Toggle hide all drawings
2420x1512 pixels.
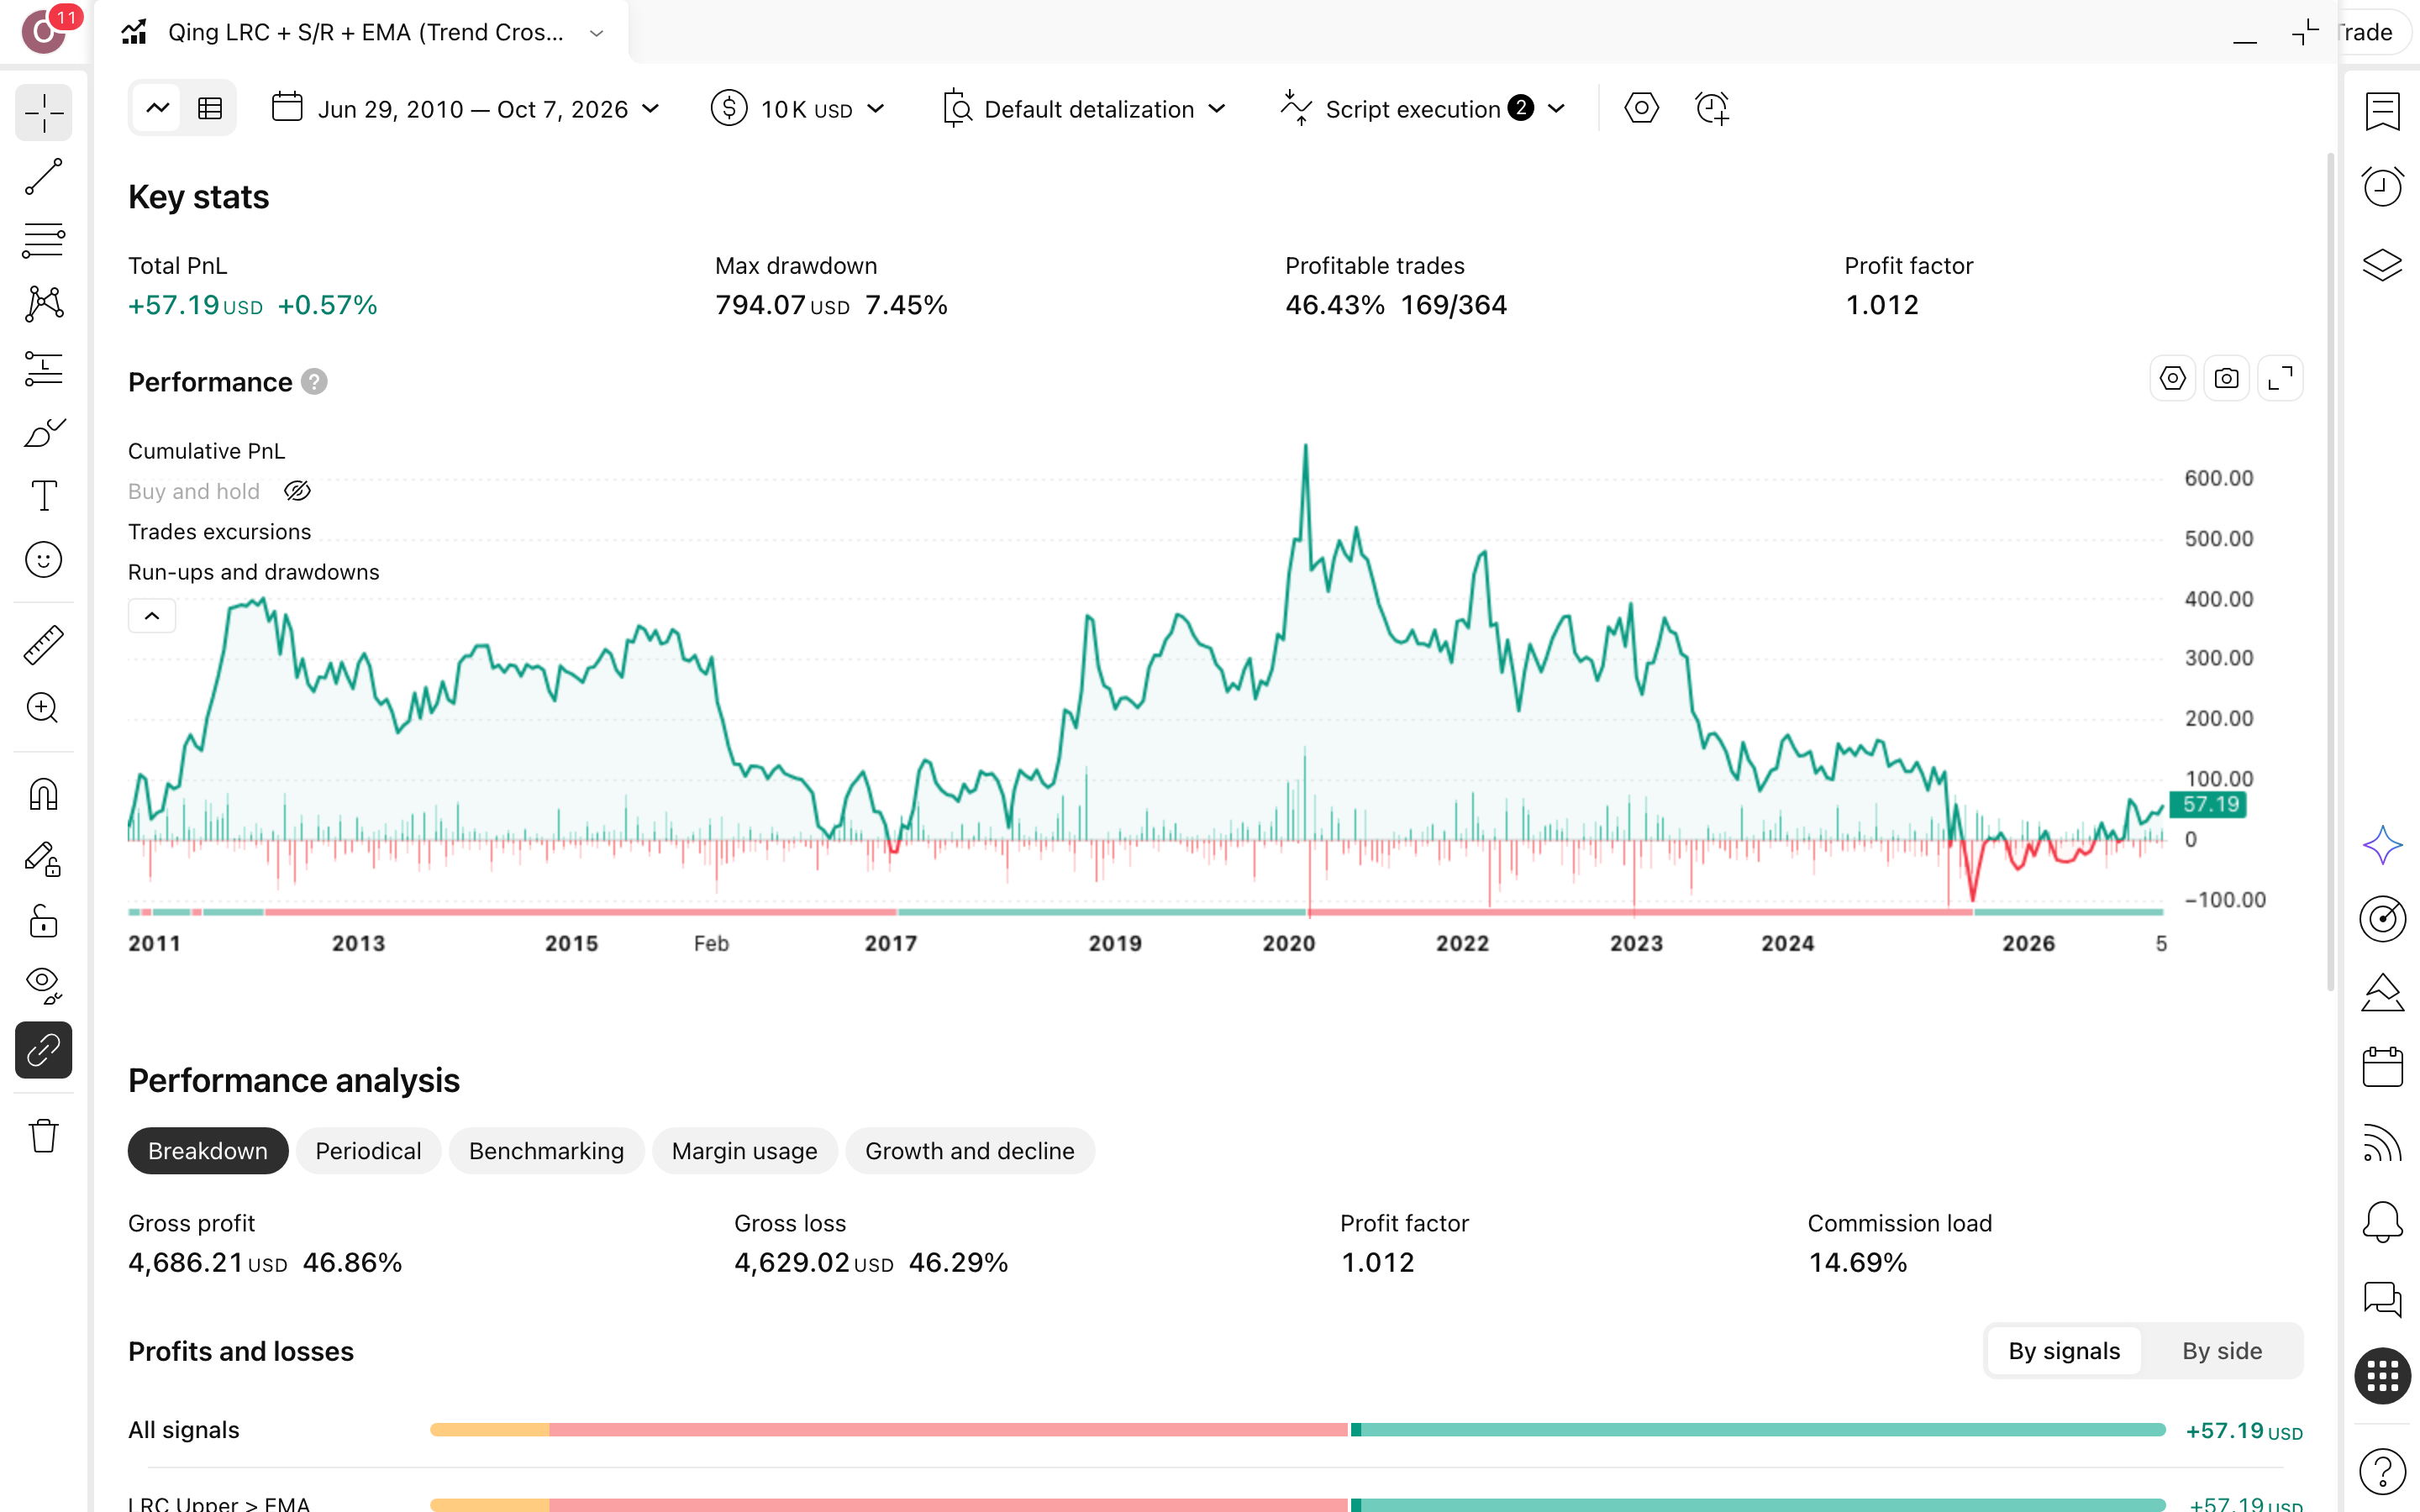coord(44,986)
